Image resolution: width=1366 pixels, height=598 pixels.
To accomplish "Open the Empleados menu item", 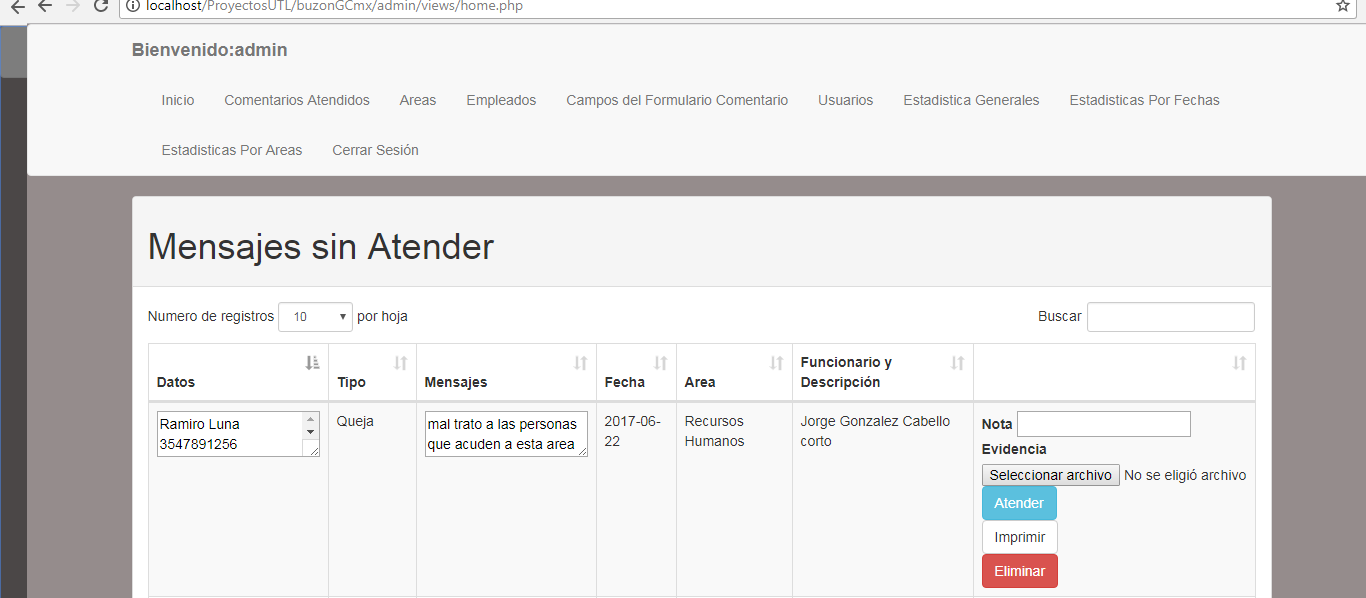I will pyautogui.click(x=501, y=100).
